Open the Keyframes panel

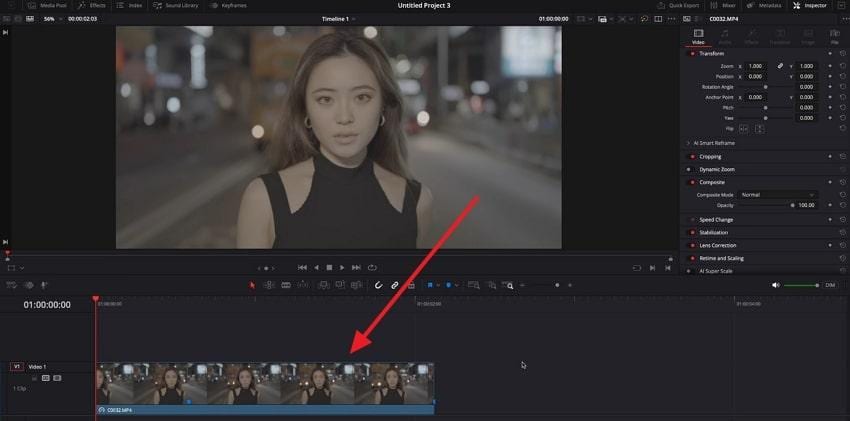point(228,5)
